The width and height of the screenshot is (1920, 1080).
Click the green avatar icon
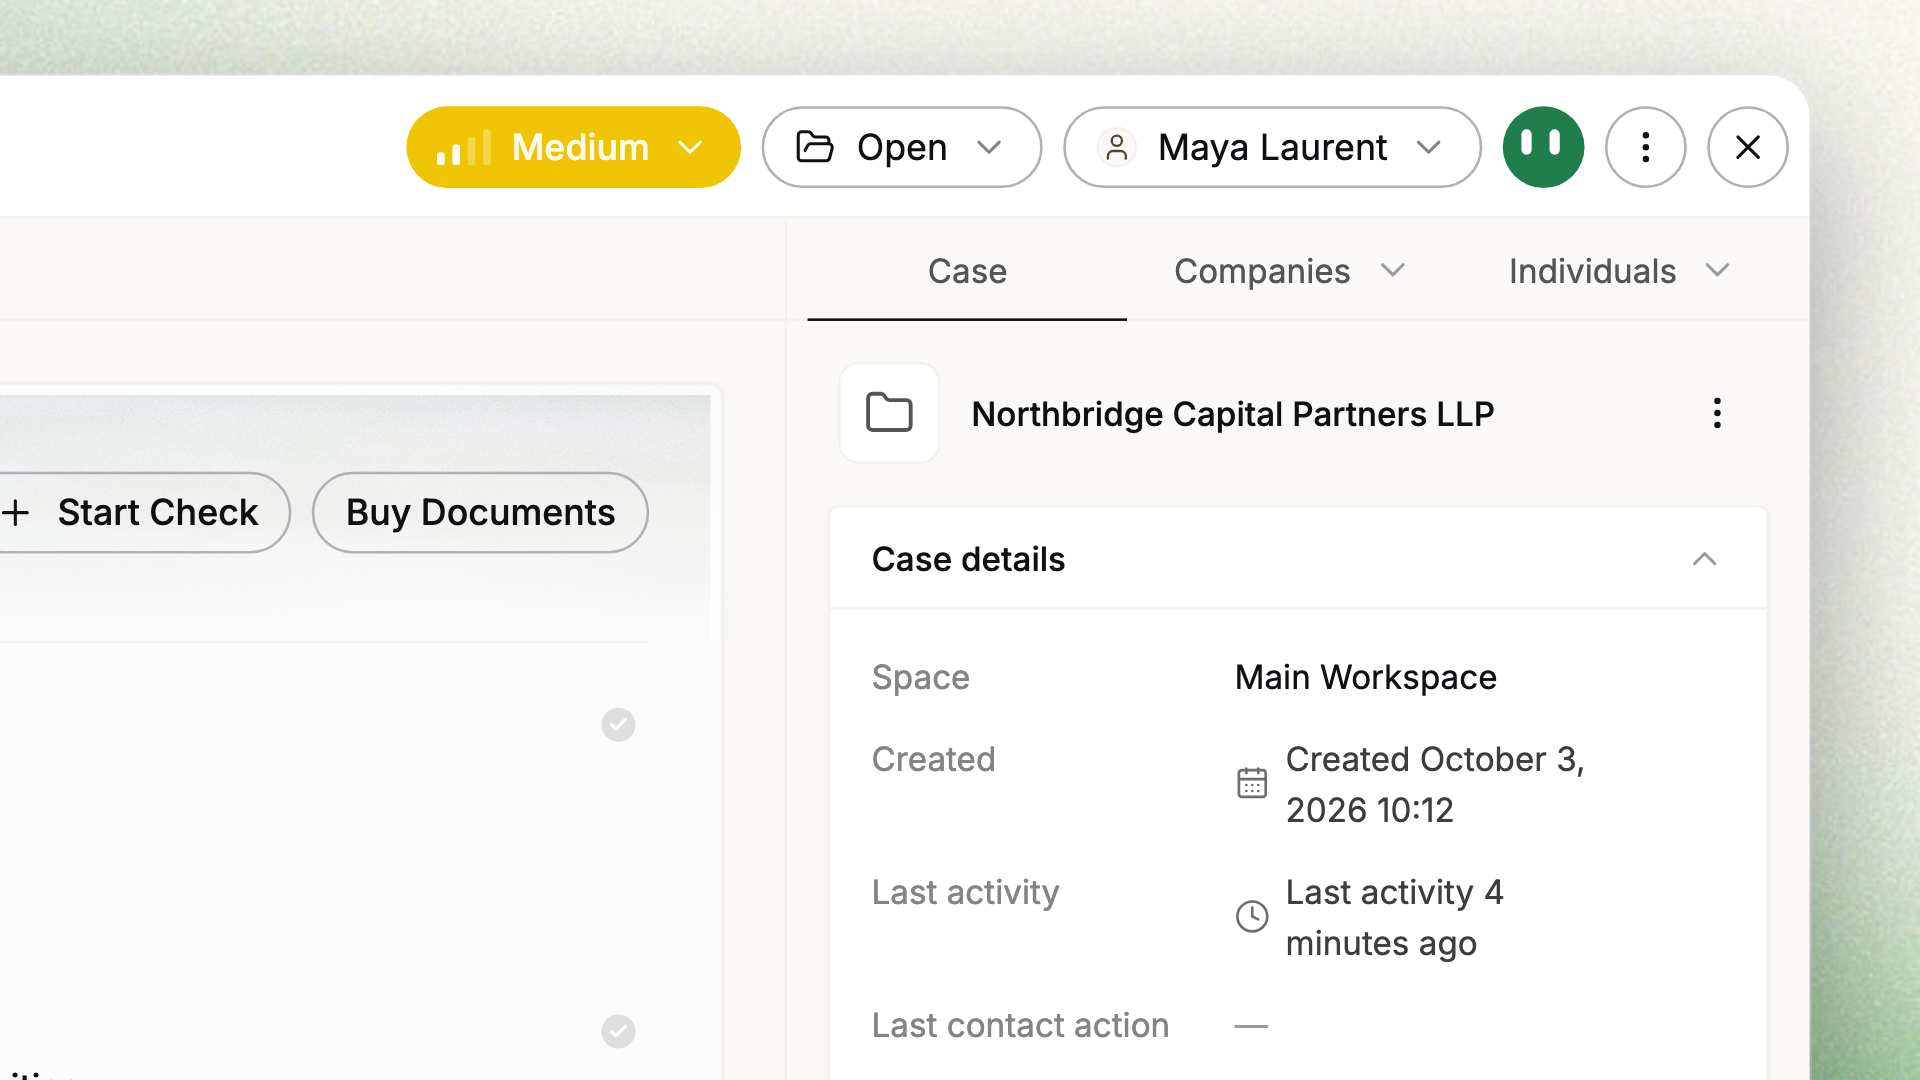(1543, 147)
